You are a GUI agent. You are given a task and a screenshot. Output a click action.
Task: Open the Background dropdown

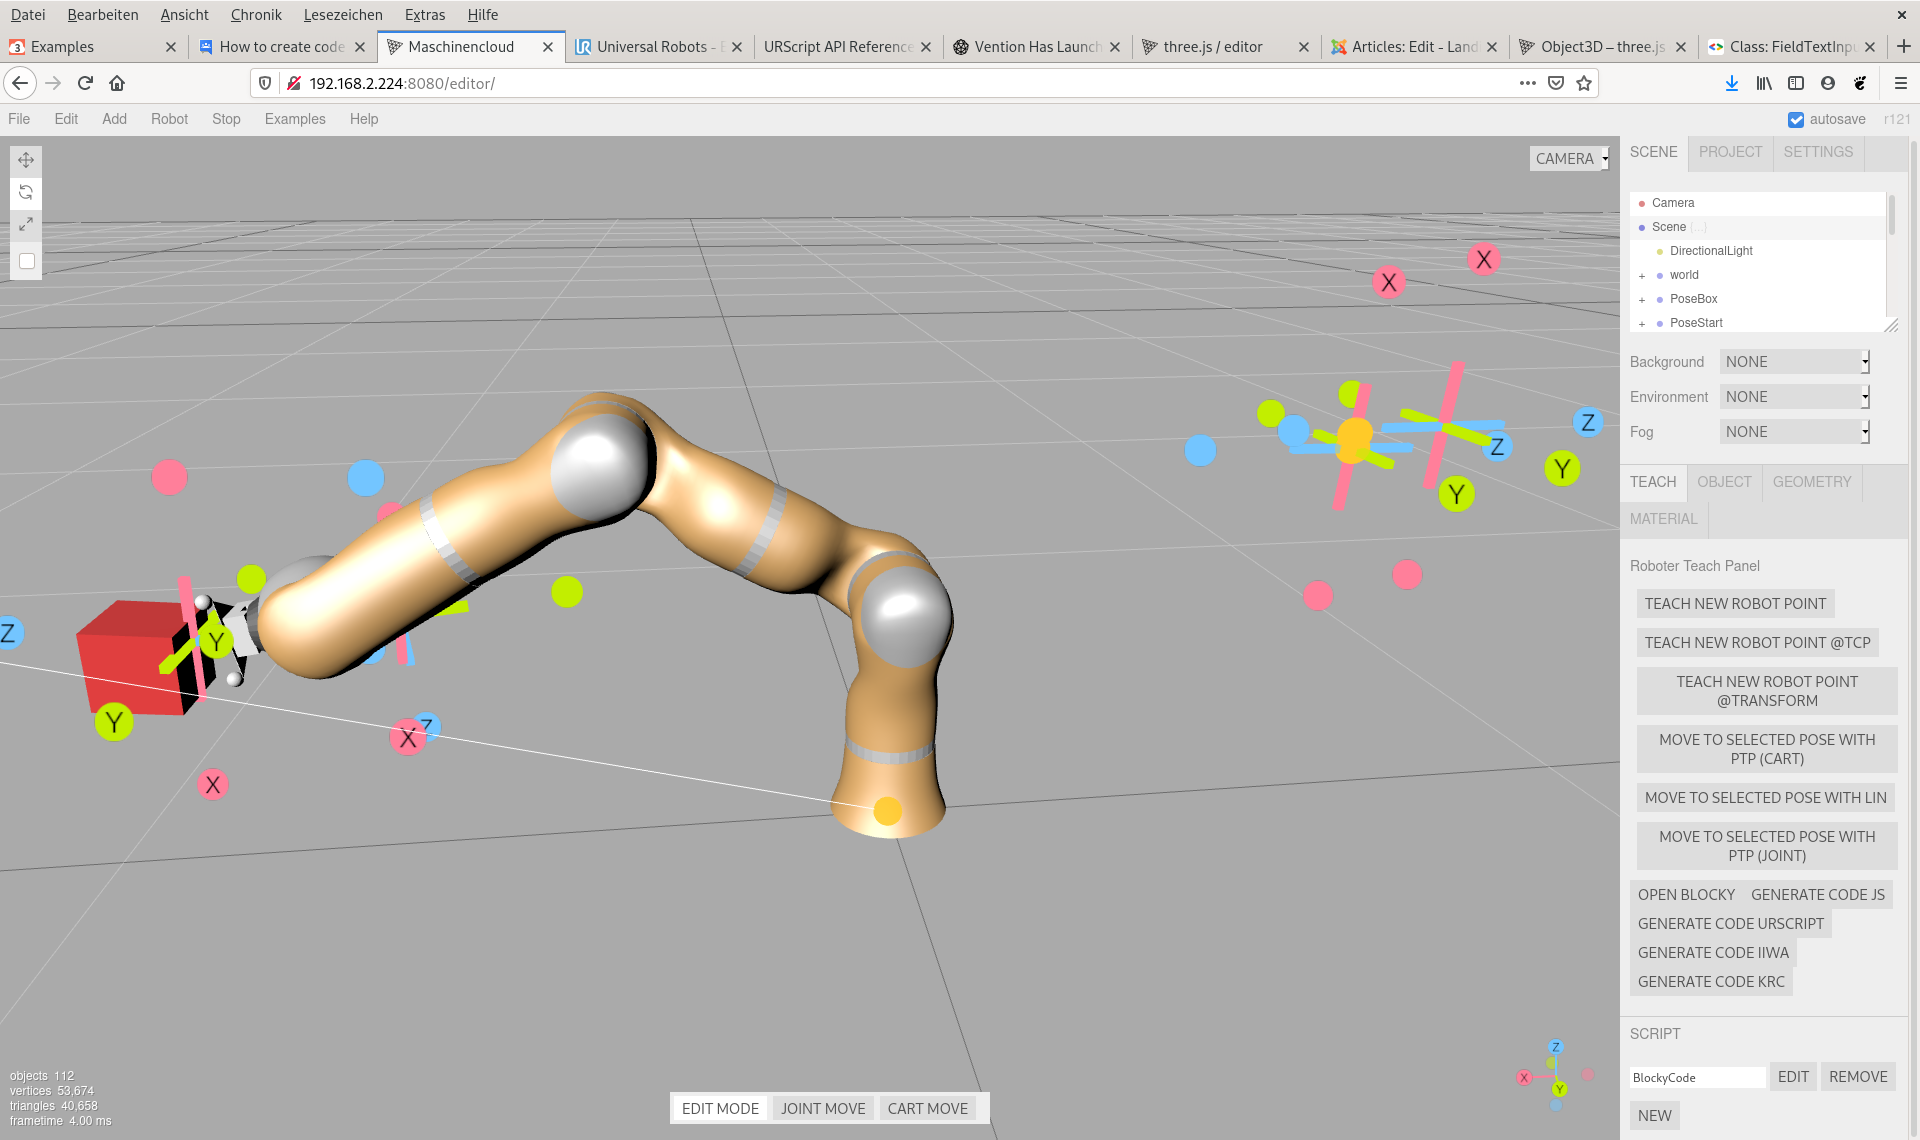(x=1794, y=362)
